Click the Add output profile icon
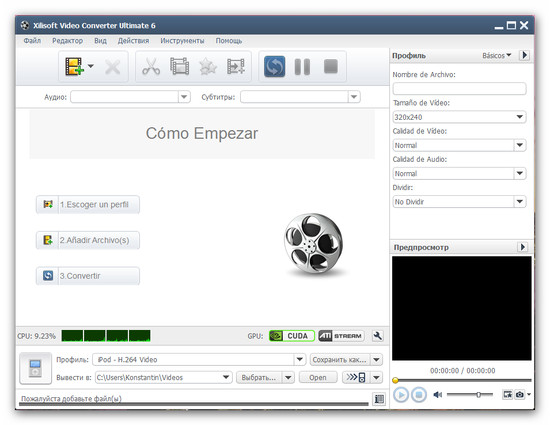The height and width of the screenshot is (425, 550). [236, 66]
